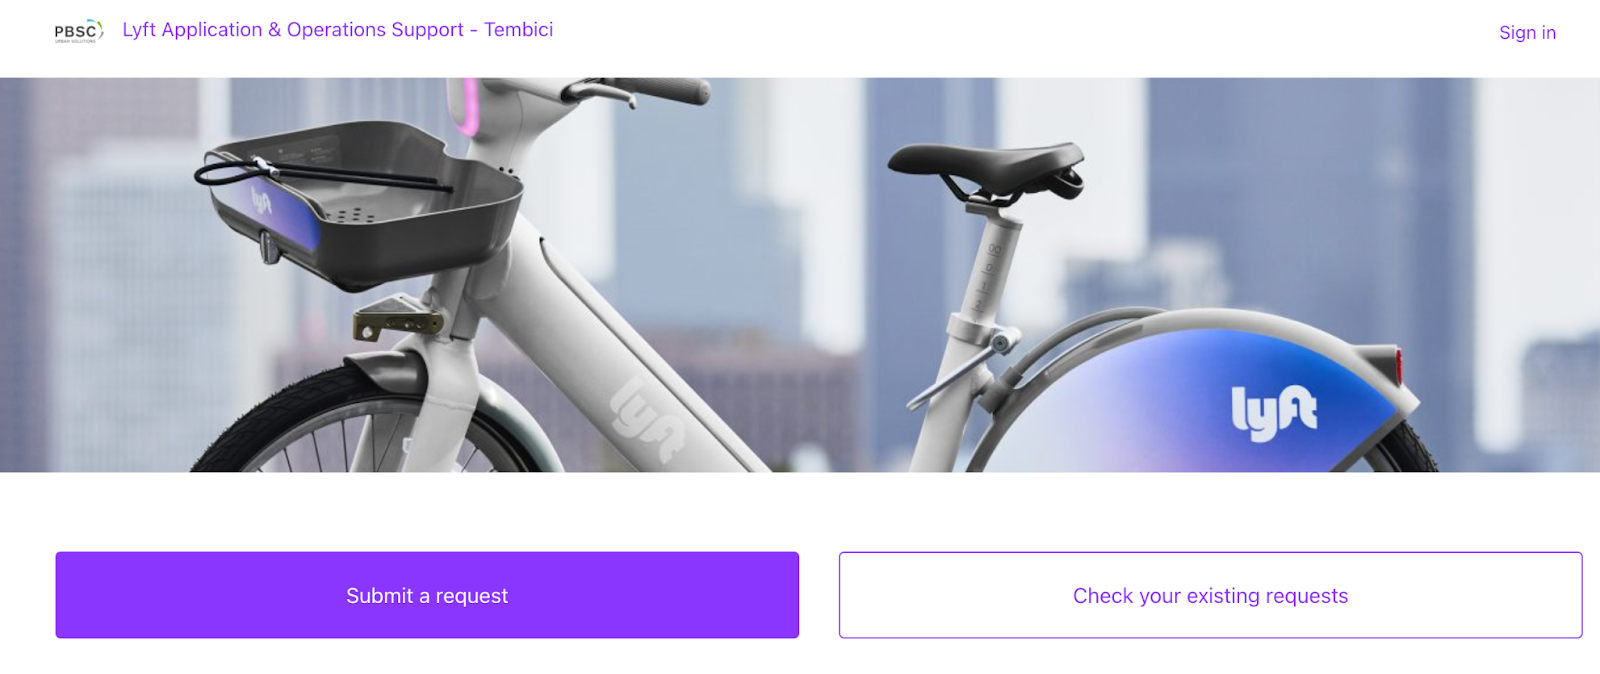Screen dimensions: 1600x674
Task: Click the Submit a request button
Action: (427, 595)
